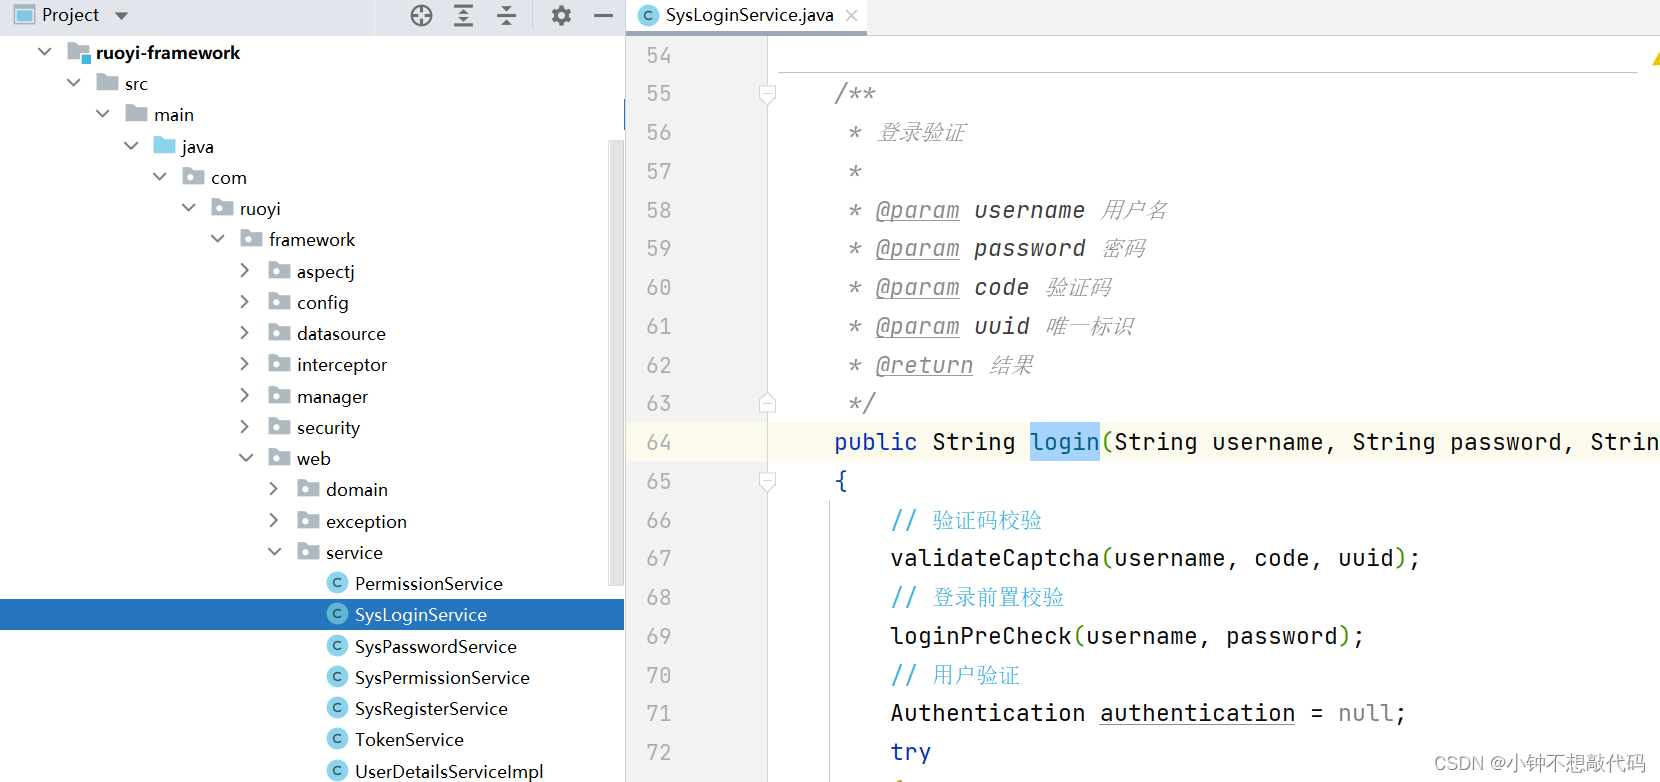Click the ruoyi-framework module folder icon
This screenshot has width=1660, height=782.
pos(79,52)
